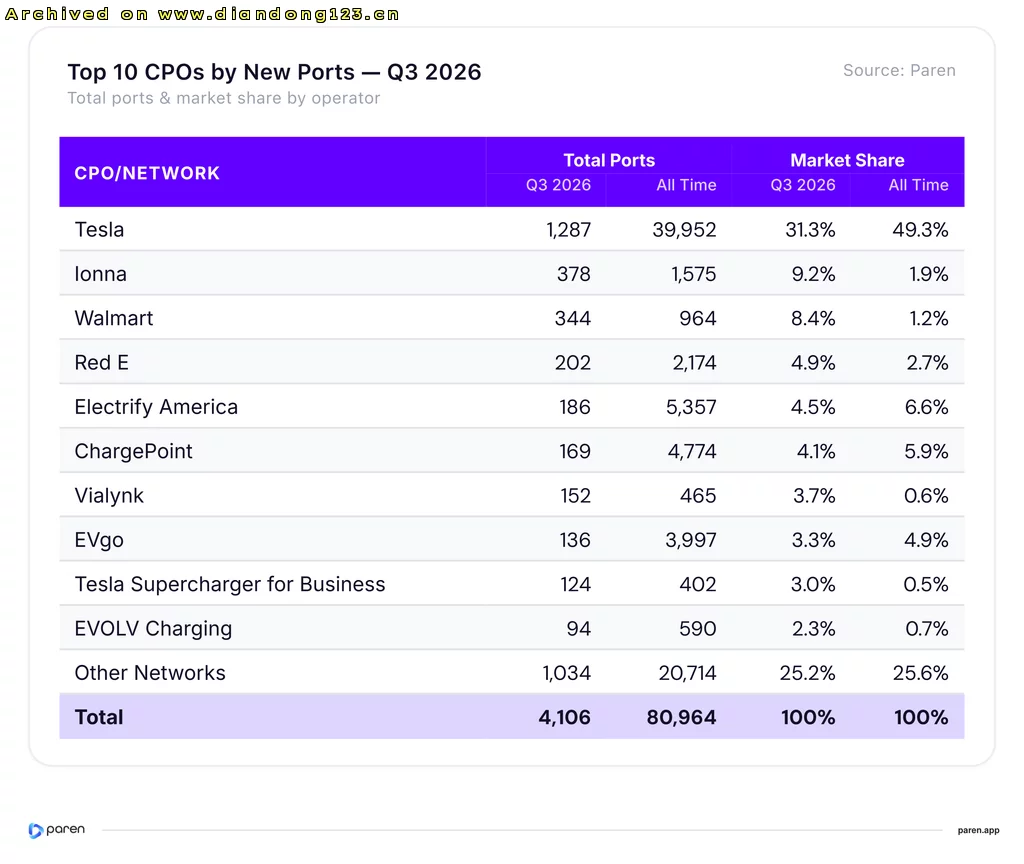Select the '964' all-time ports for Walmart
The image size is (1024, 864).
pyautogui.click(x=697, y=319)
